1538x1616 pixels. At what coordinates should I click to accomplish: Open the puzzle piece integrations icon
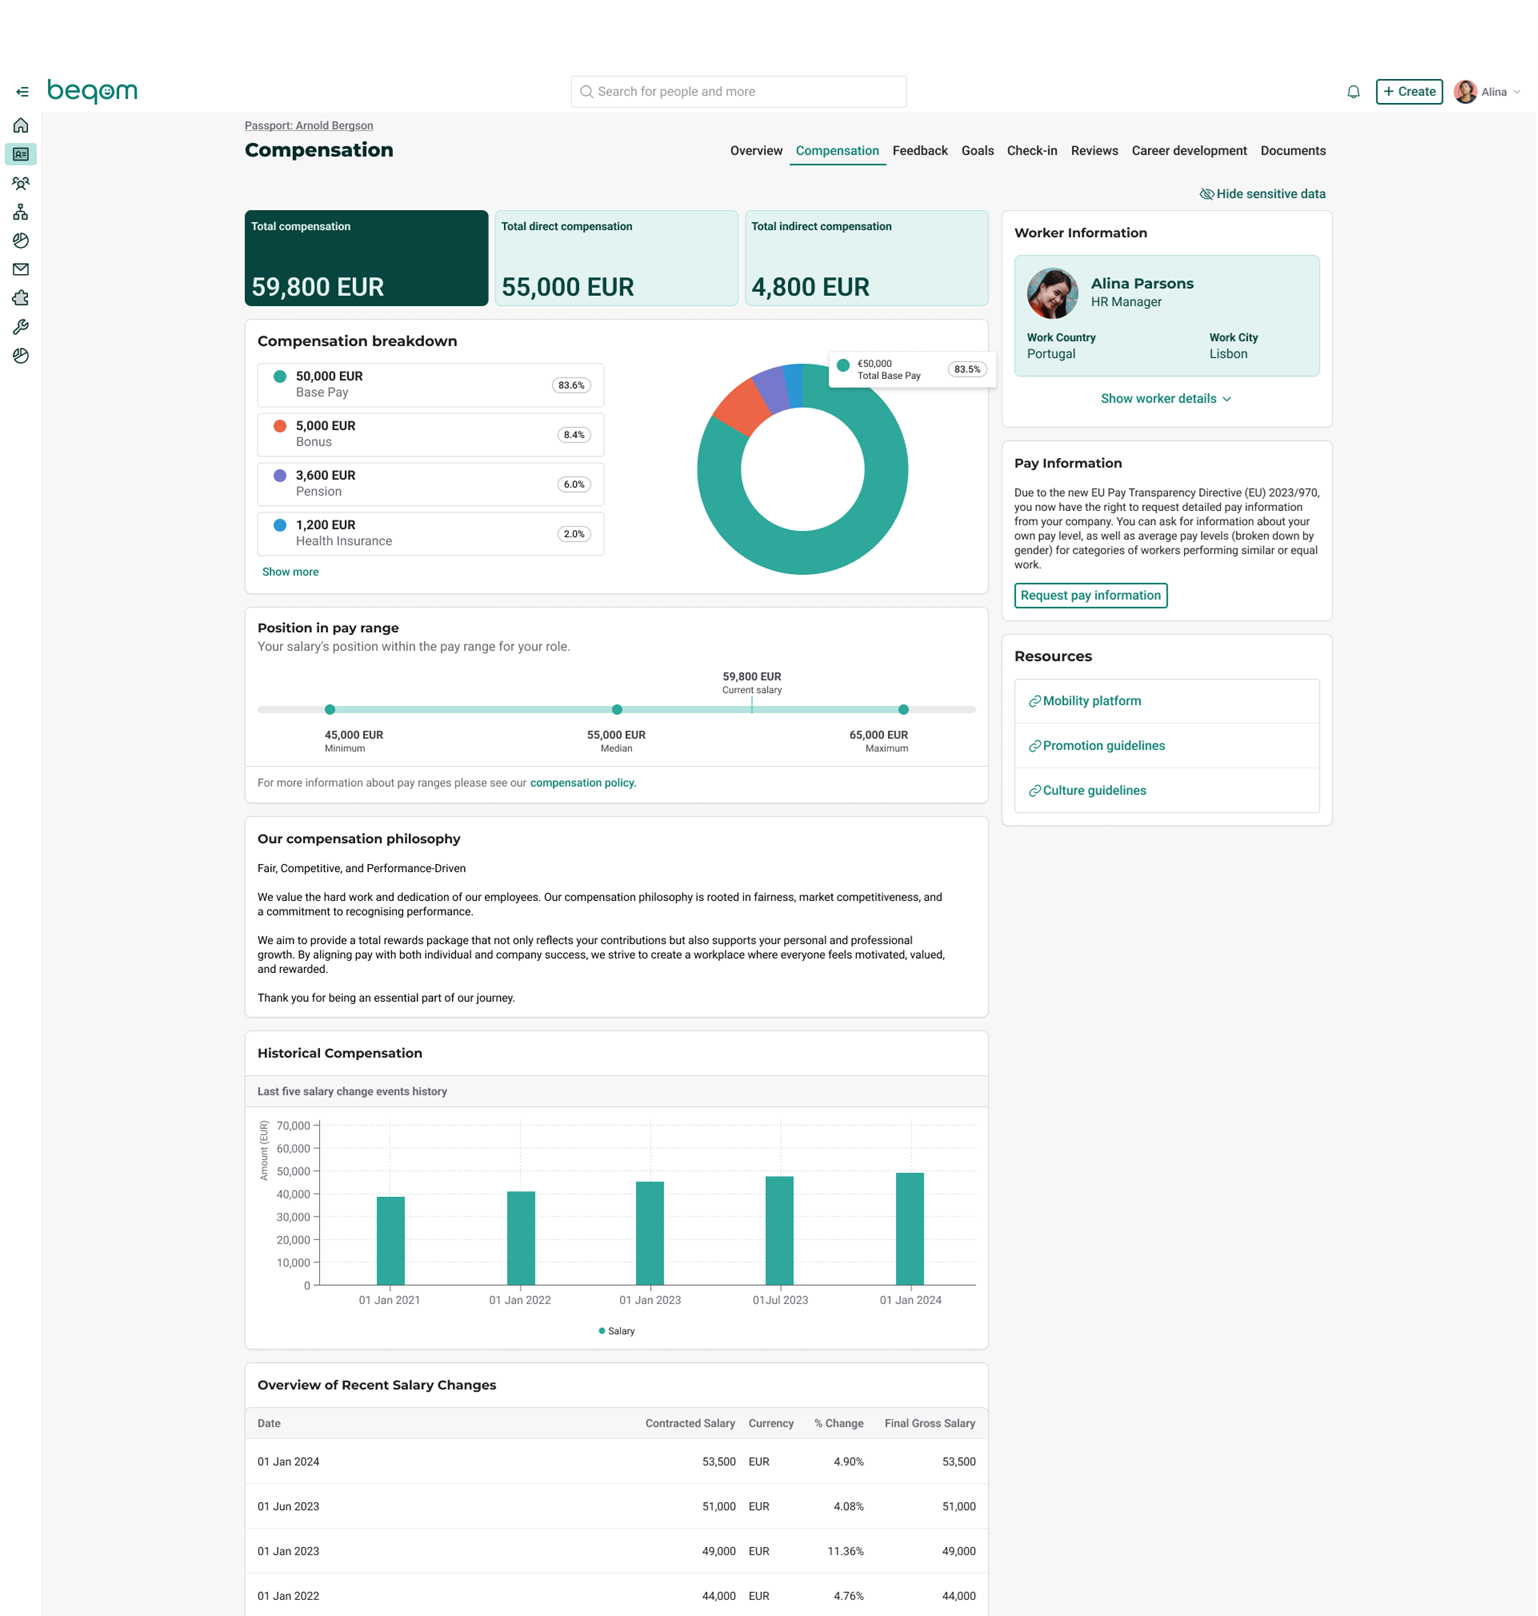[x=21, y=298]
